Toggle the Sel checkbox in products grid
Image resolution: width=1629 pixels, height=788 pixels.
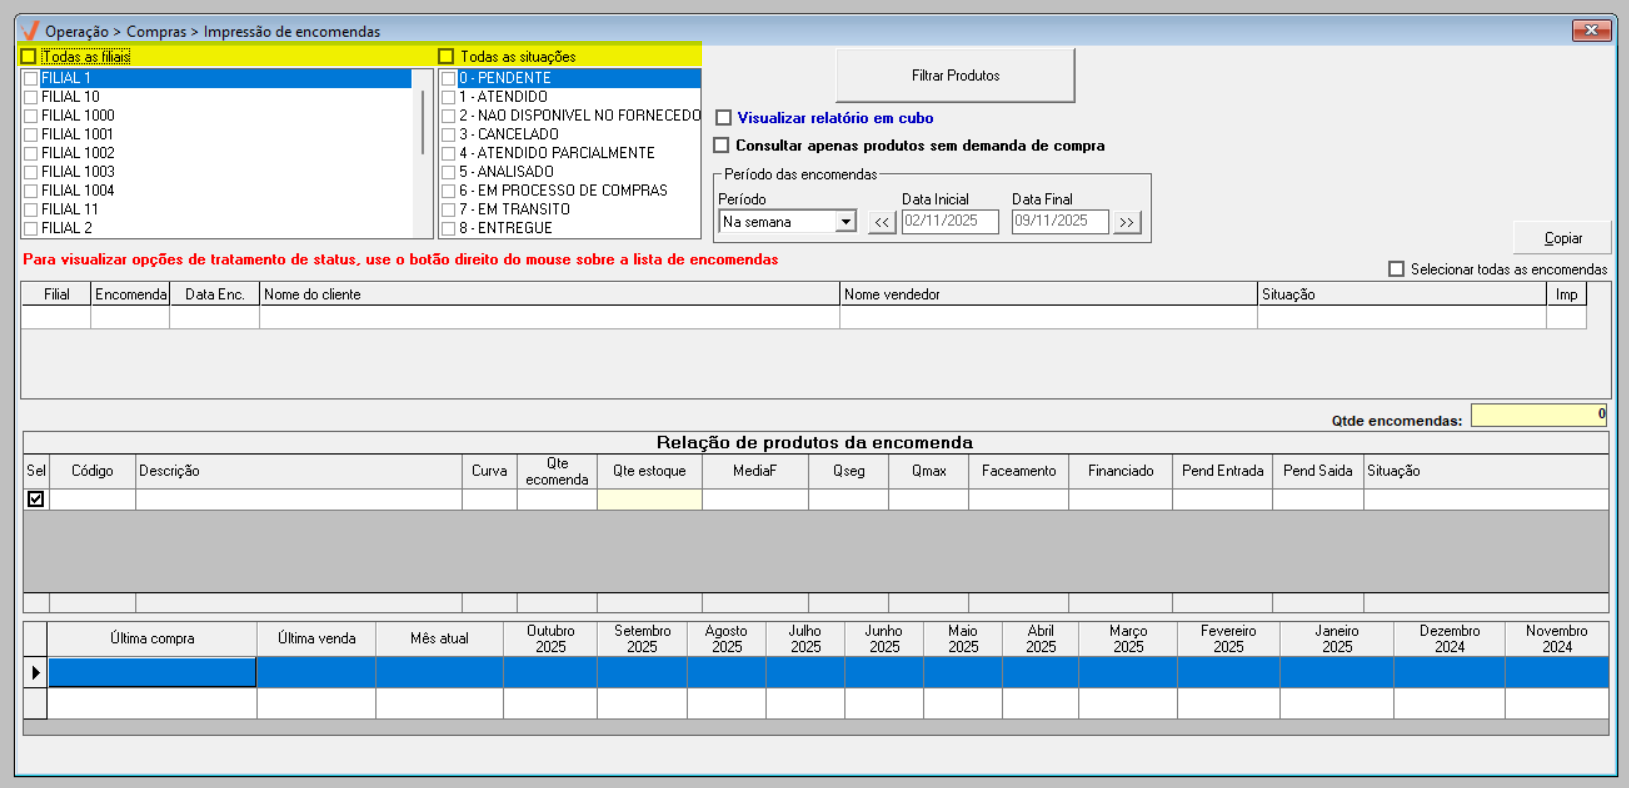(x=36, y=499)
